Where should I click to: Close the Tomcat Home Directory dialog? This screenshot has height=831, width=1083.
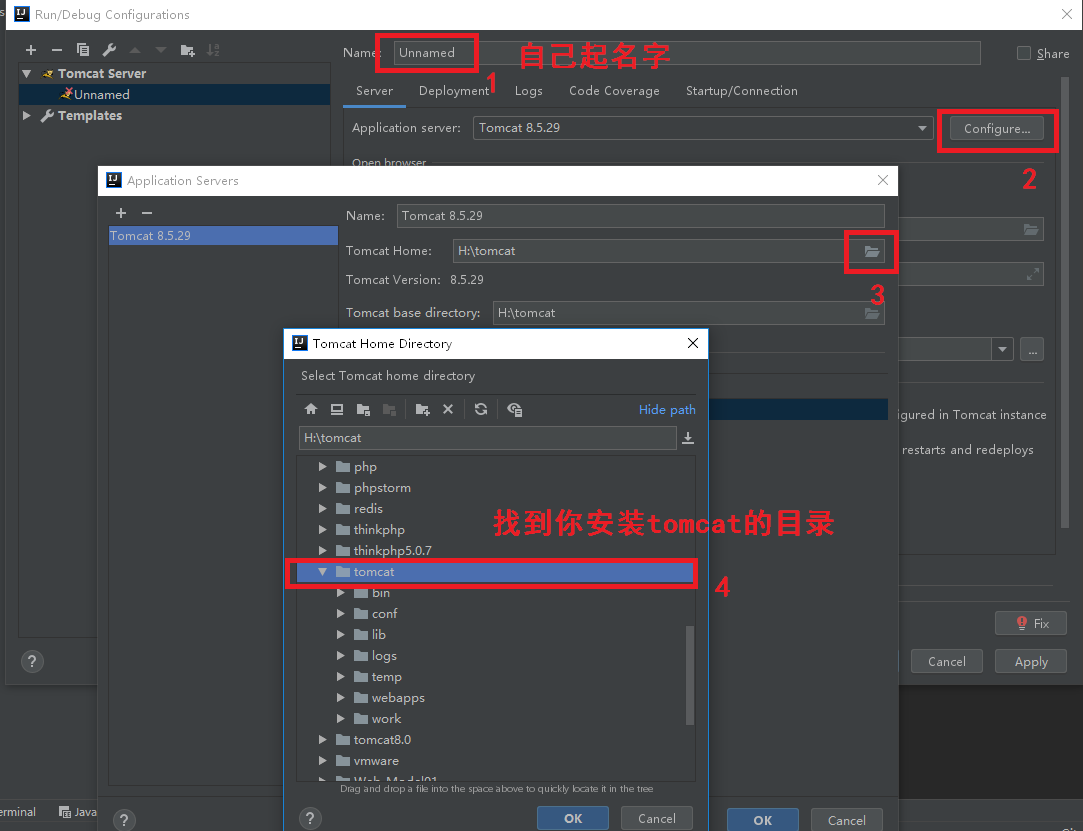[x=693, y=343]
